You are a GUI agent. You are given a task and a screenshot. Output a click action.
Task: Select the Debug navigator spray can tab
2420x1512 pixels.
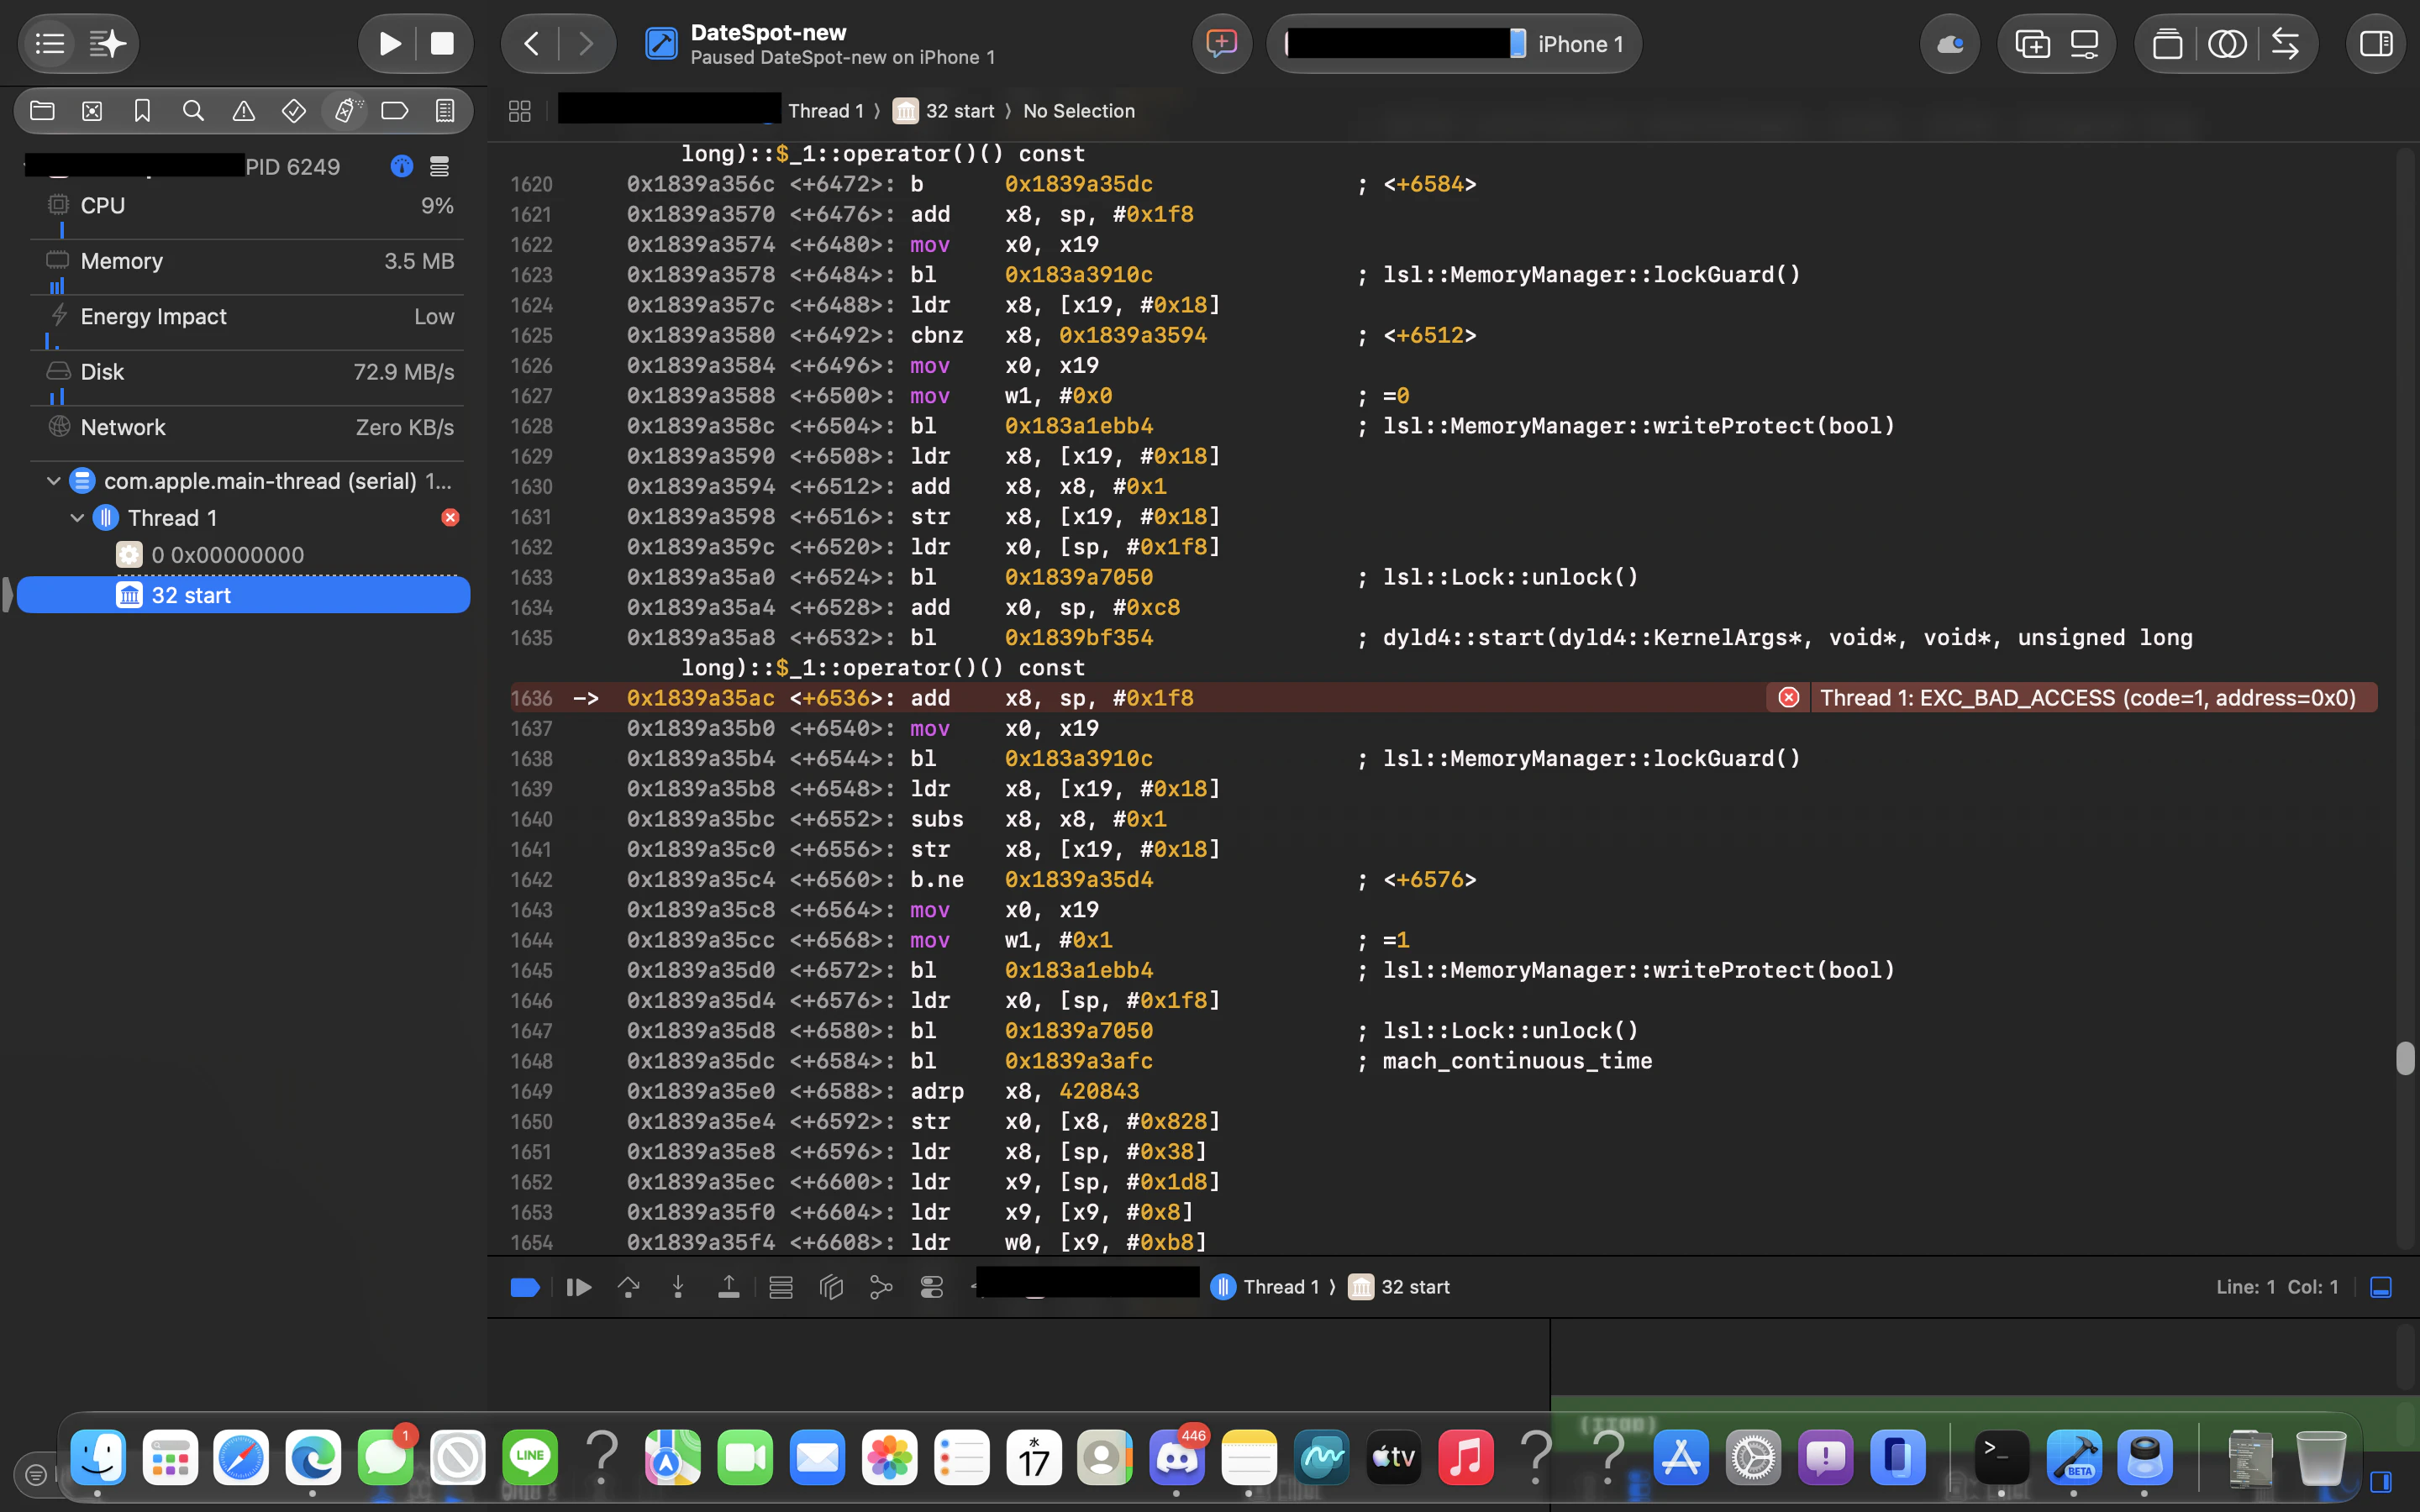click(x=345, y=111)
